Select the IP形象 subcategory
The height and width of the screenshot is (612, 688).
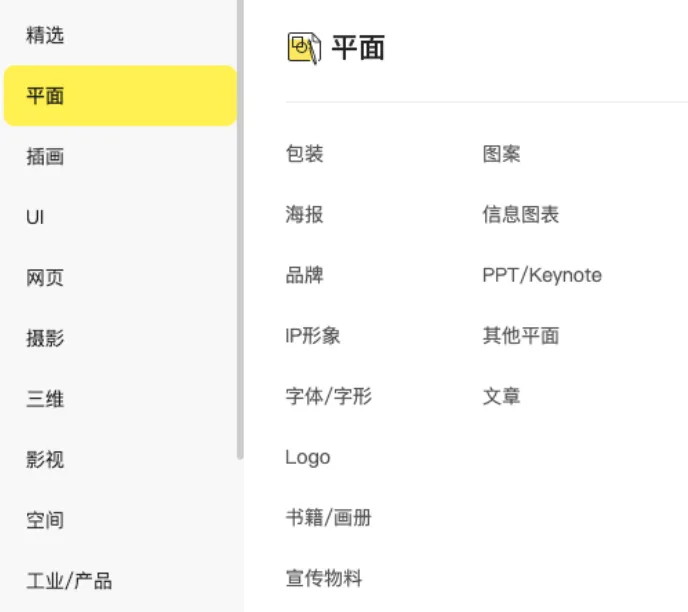pos(313,336)
